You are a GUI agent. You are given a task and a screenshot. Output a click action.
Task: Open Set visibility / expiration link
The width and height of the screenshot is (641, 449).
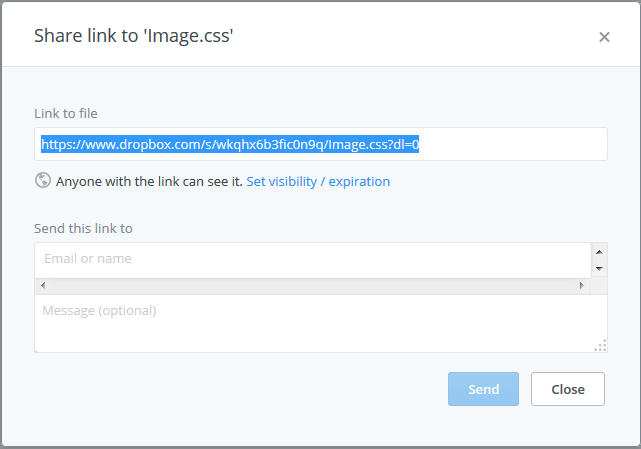click(x=318, y=182)
